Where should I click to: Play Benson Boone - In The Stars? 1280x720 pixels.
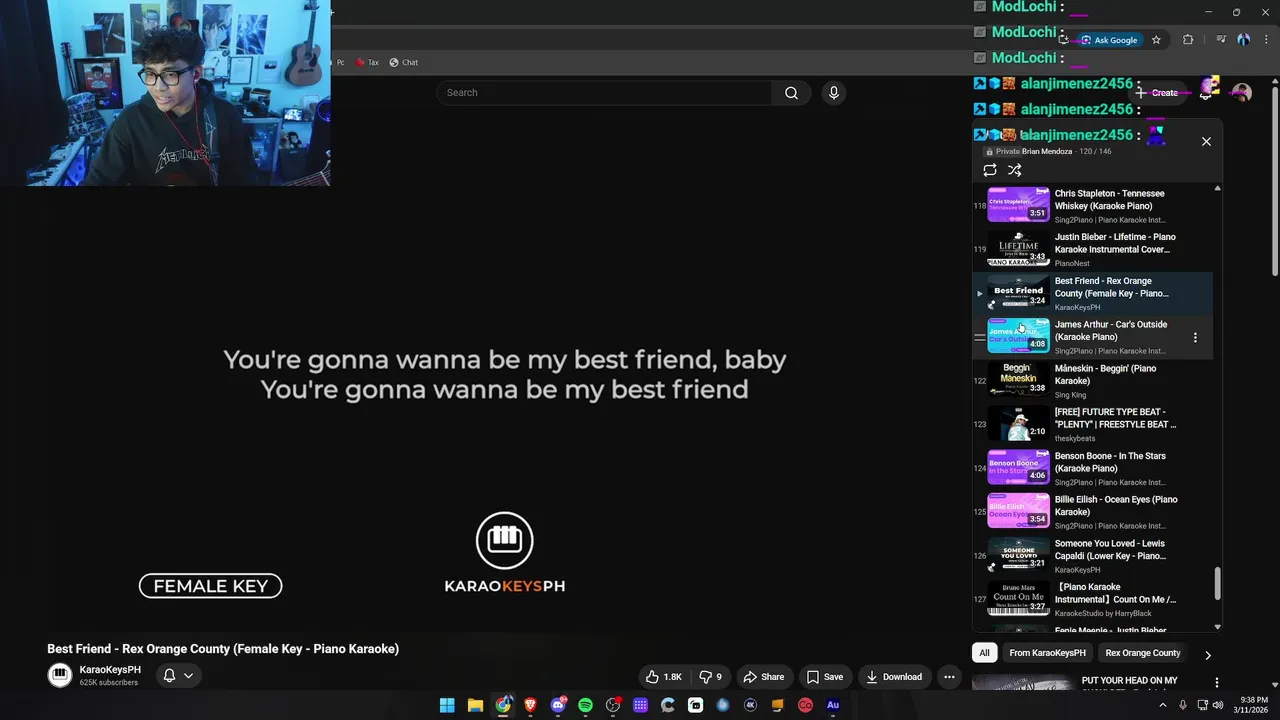tap(1092, 468)
